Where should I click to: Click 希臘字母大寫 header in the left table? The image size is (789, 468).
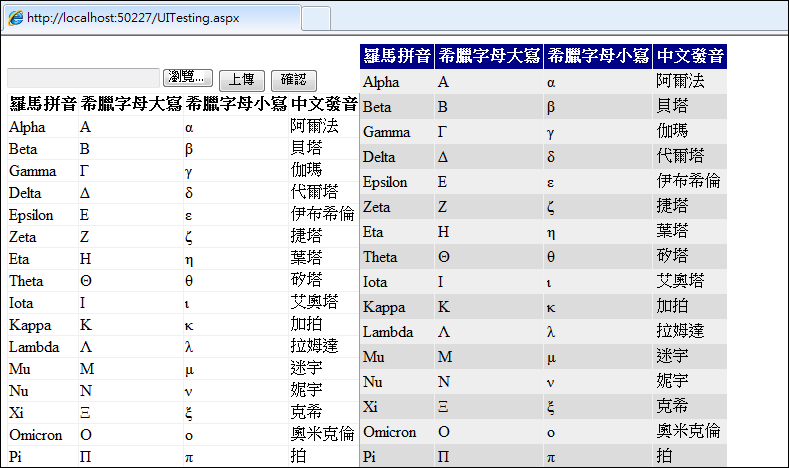pyautogui.click(x=131, y=104)
